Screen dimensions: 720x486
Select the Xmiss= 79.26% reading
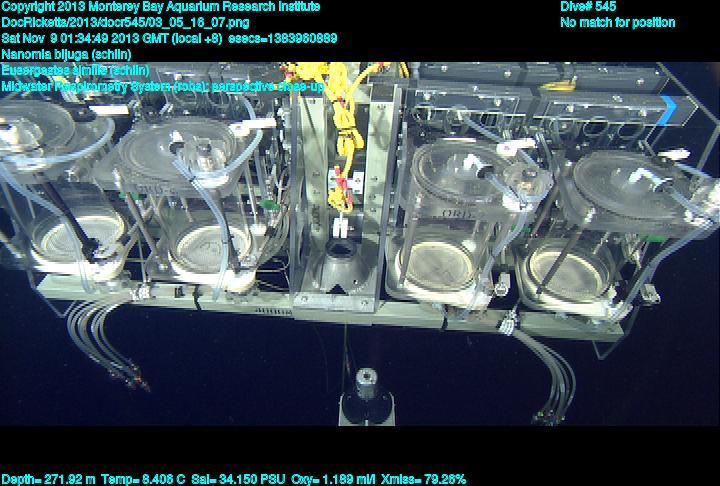coord(423,480)
